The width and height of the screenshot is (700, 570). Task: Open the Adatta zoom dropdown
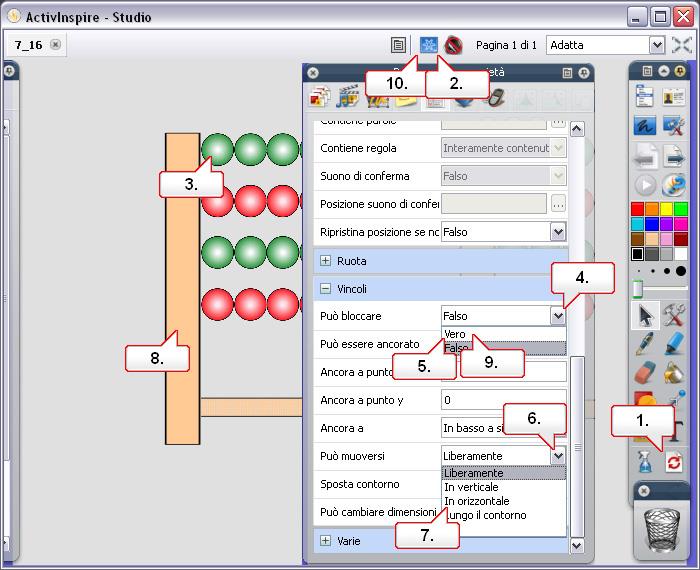pos(656,45)
